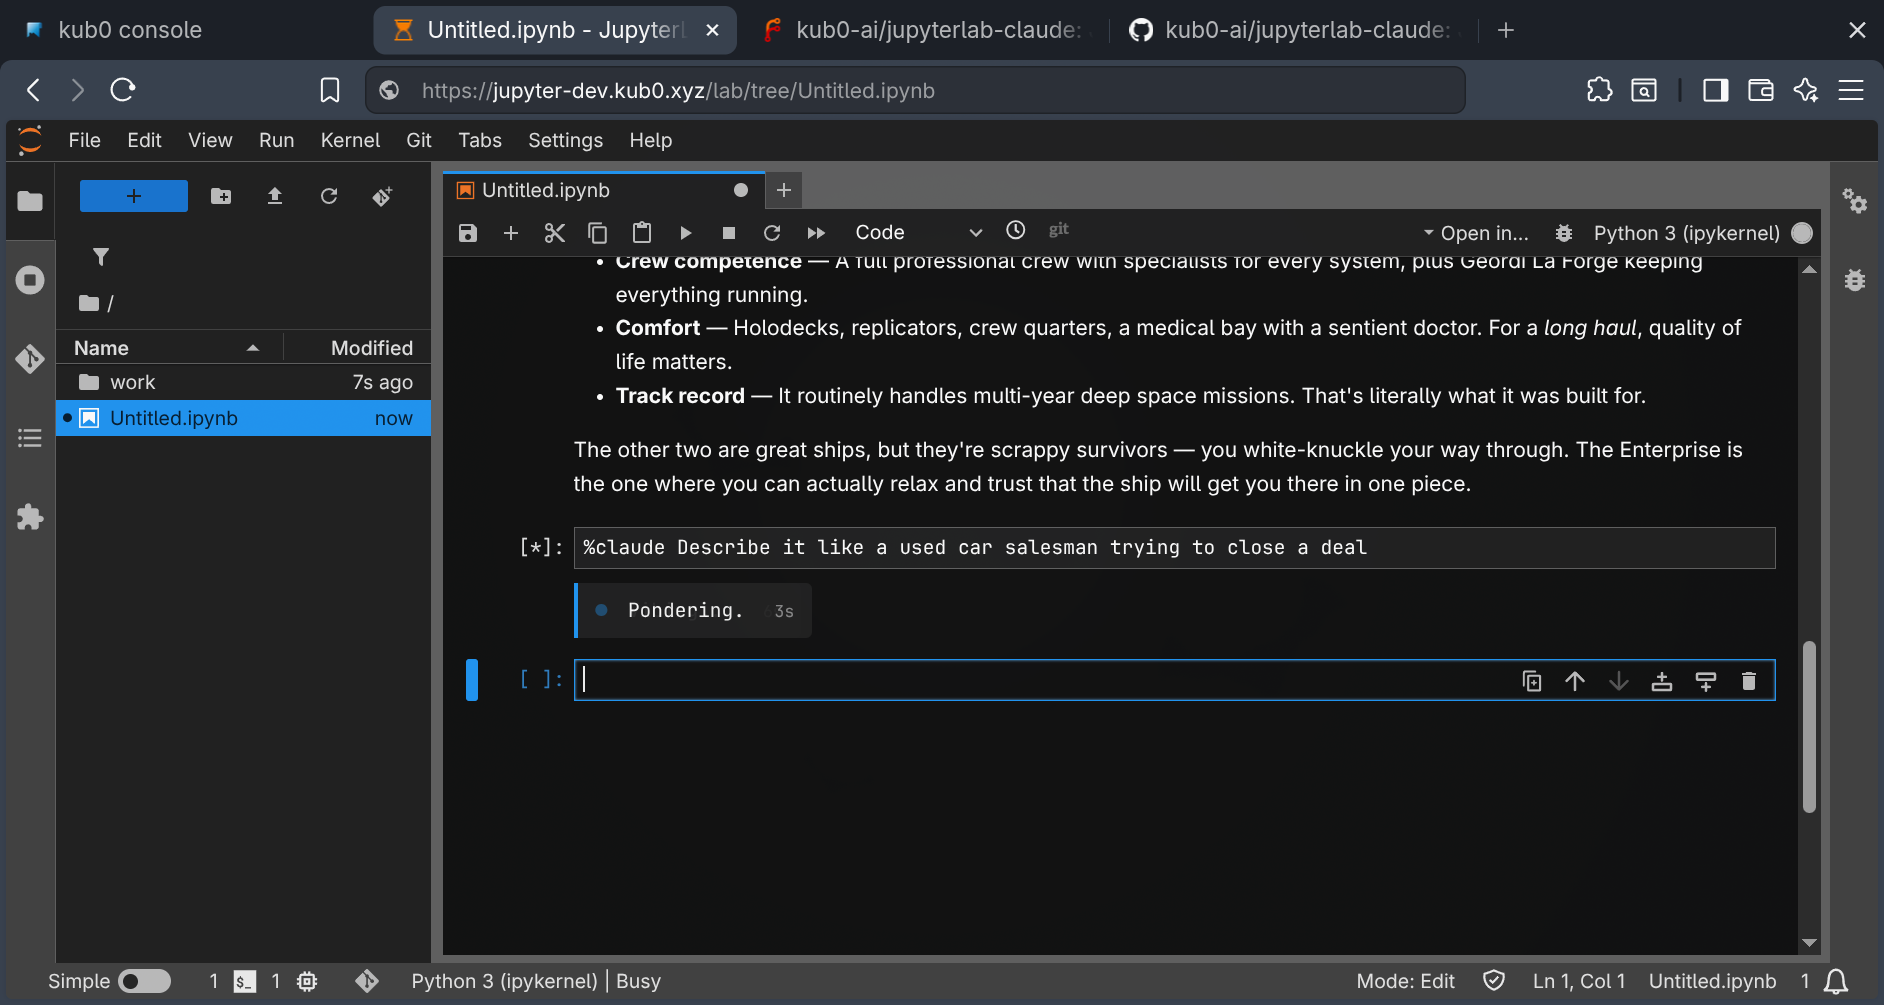Image resolution: width=1884 pixels, height=1005 pixels.
Task: Open the cell type Code dropdown
Action: tap(917, 233)
